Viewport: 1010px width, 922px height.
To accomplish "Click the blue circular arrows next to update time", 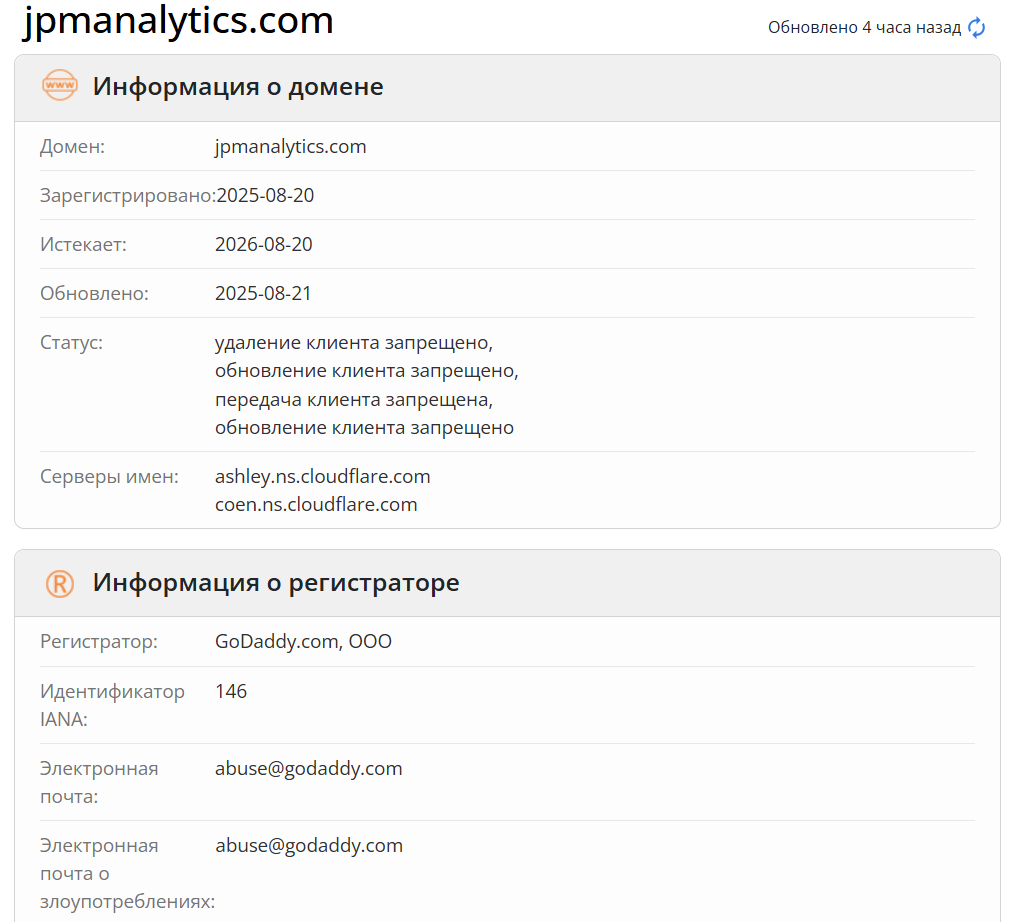I will 976,27.
